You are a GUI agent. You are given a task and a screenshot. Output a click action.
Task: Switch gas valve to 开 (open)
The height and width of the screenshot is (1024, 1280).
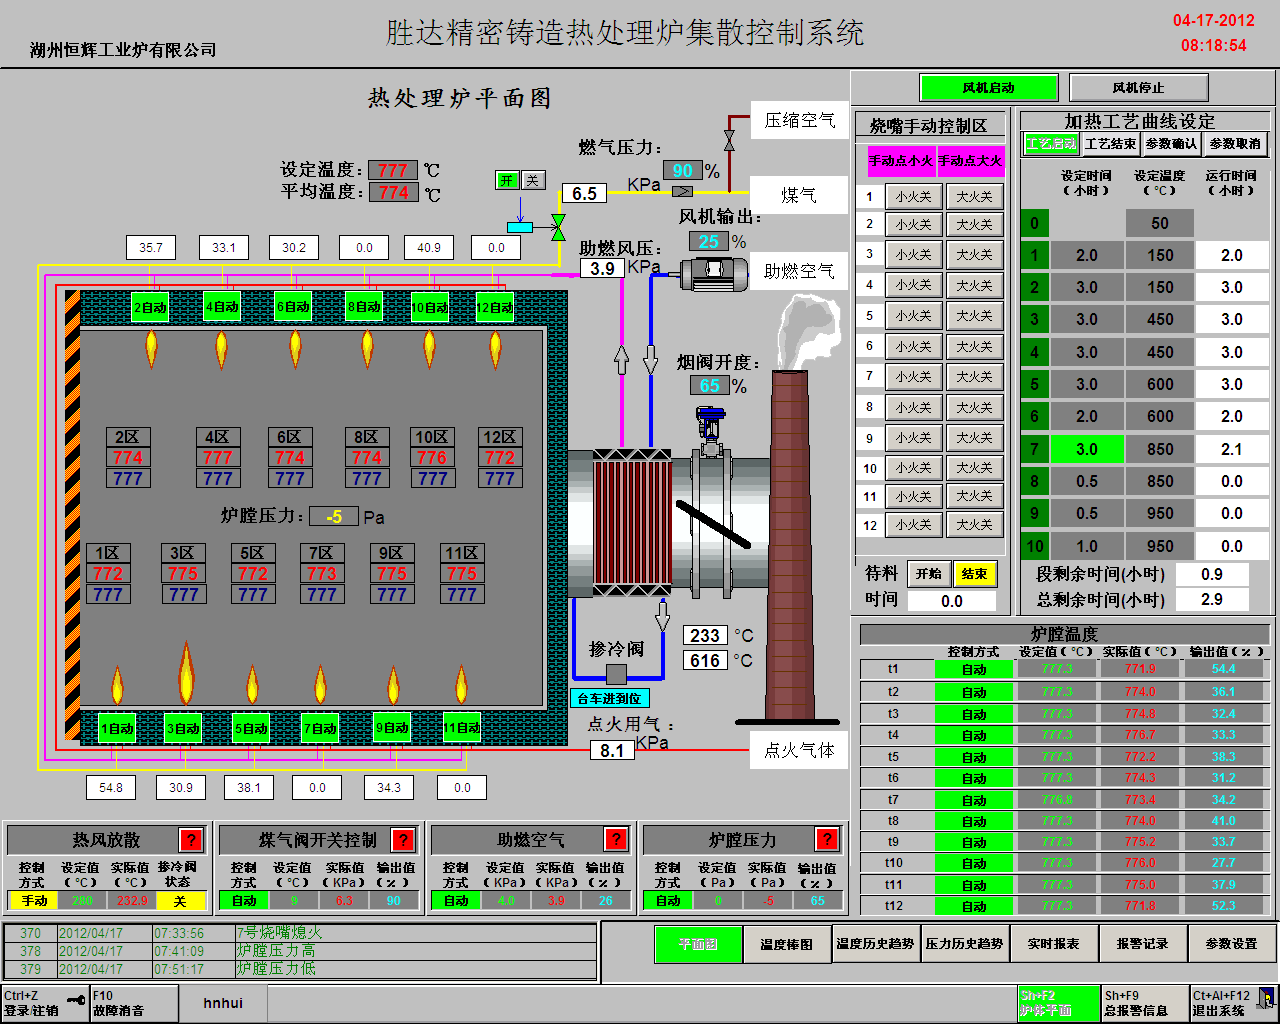pyautogui.click(x=507, y=180)
